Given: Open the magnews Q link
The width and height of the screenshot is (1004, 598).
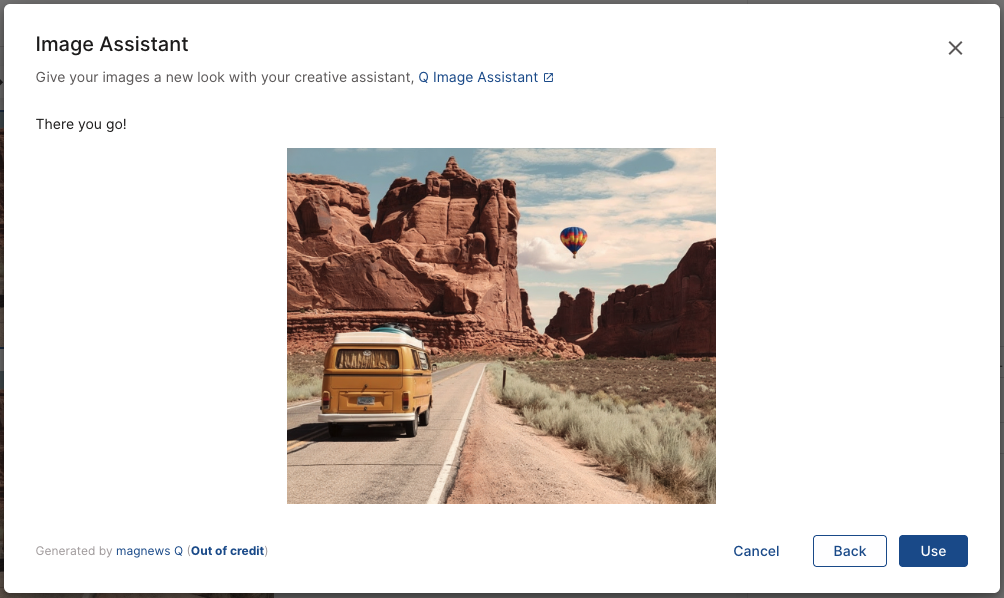Looking at the screenshot, I should [149, 551].
